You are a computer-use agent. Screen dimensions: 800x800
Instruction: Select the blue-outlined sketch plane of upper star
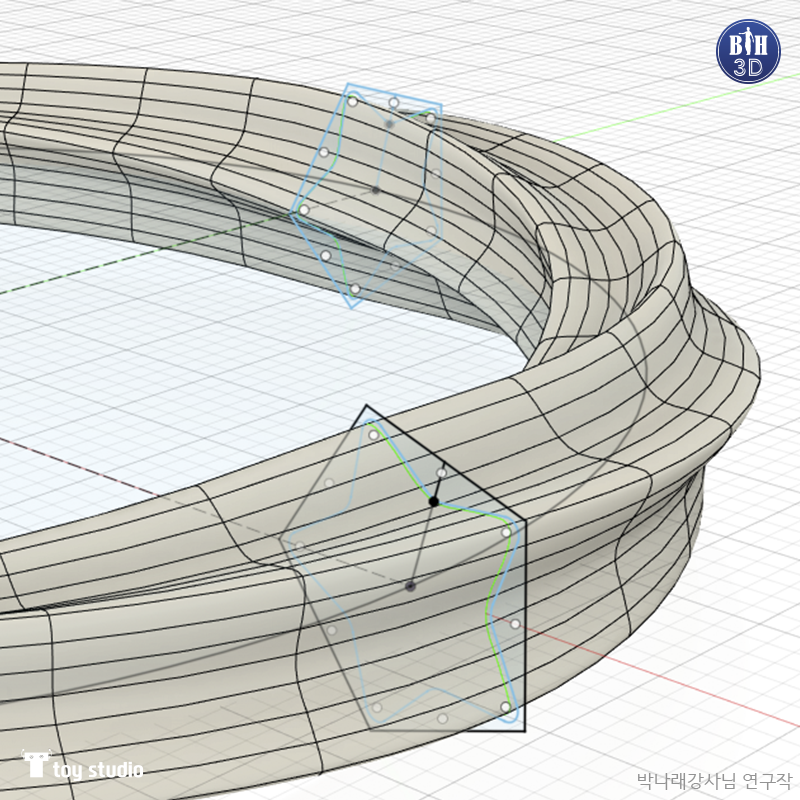pos(366,195)
